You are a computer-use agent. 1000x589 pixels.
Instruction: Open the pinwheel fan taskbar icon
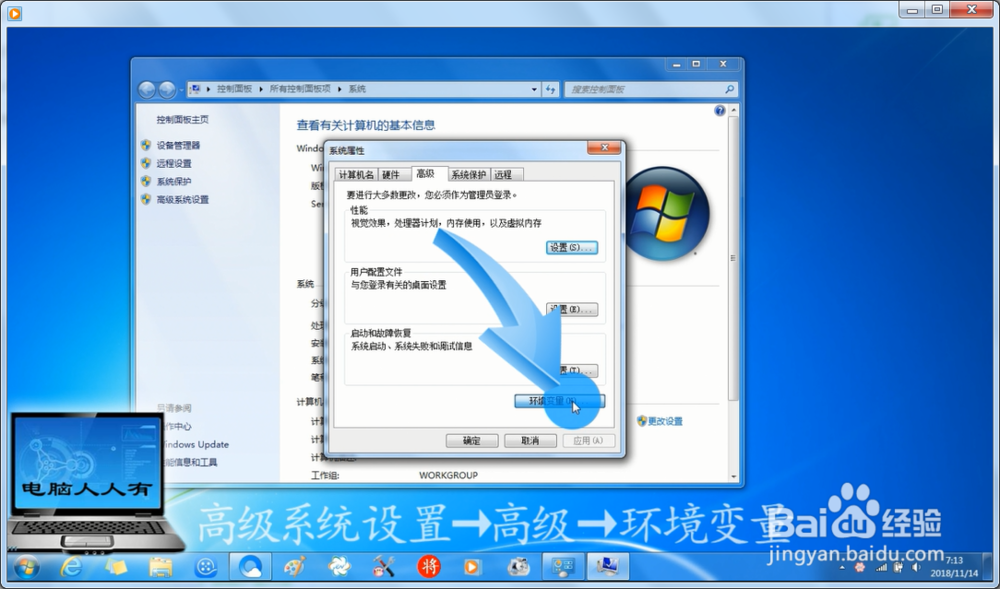pos(339,566)
